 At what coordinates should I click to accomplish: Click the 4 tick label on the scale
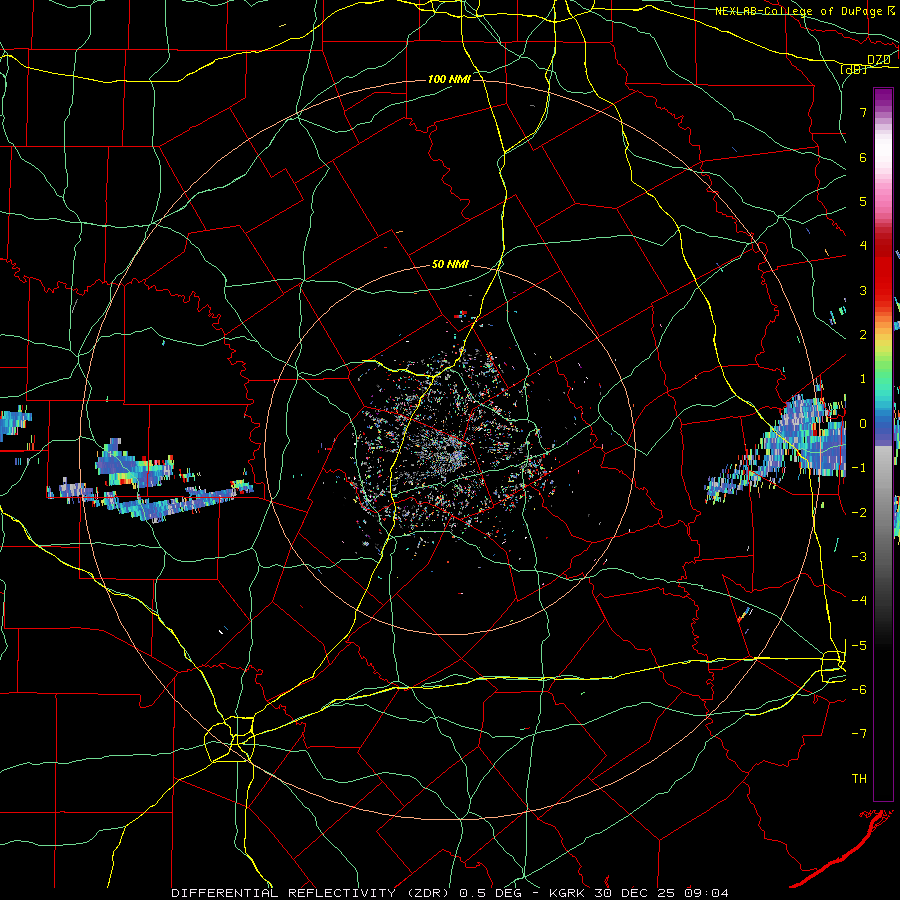[x=863, y=246]
